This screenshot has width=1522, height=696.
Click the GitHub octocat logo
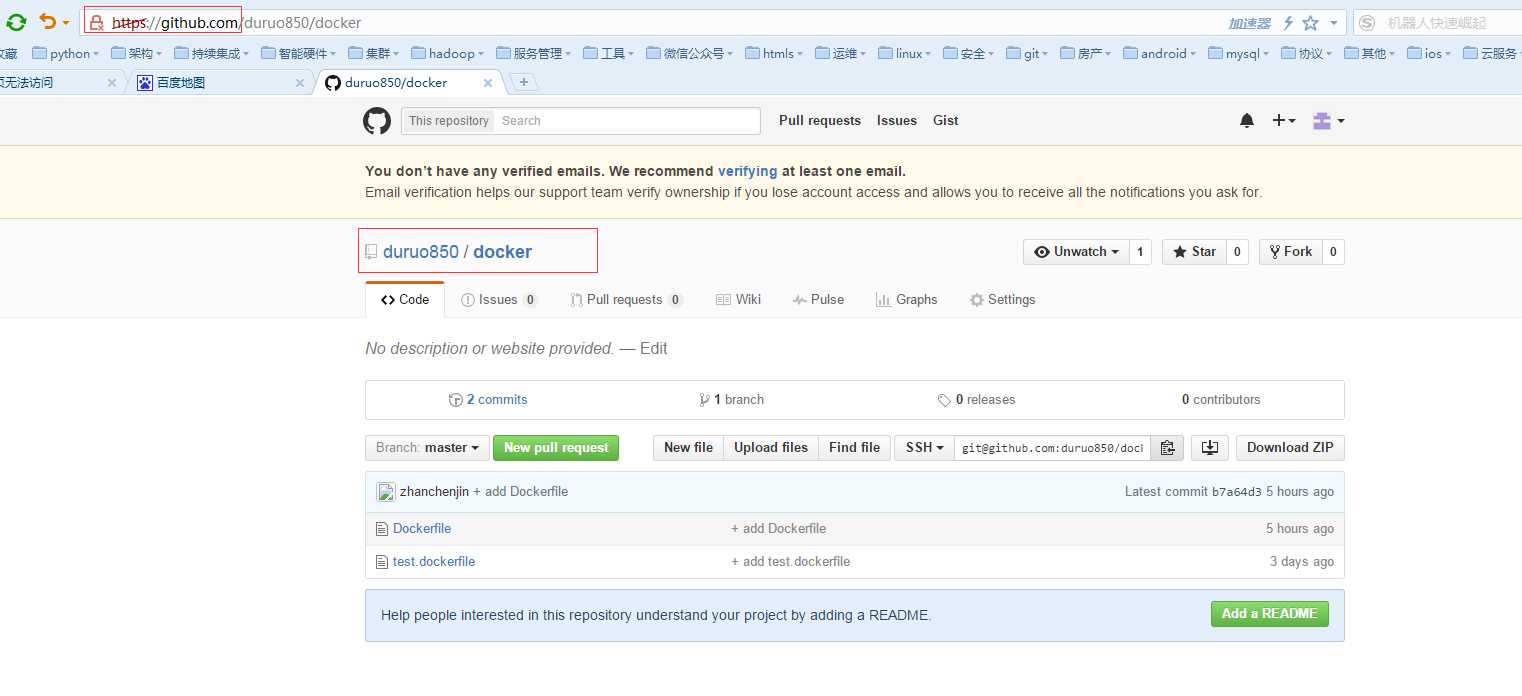[x=377, y=121]
